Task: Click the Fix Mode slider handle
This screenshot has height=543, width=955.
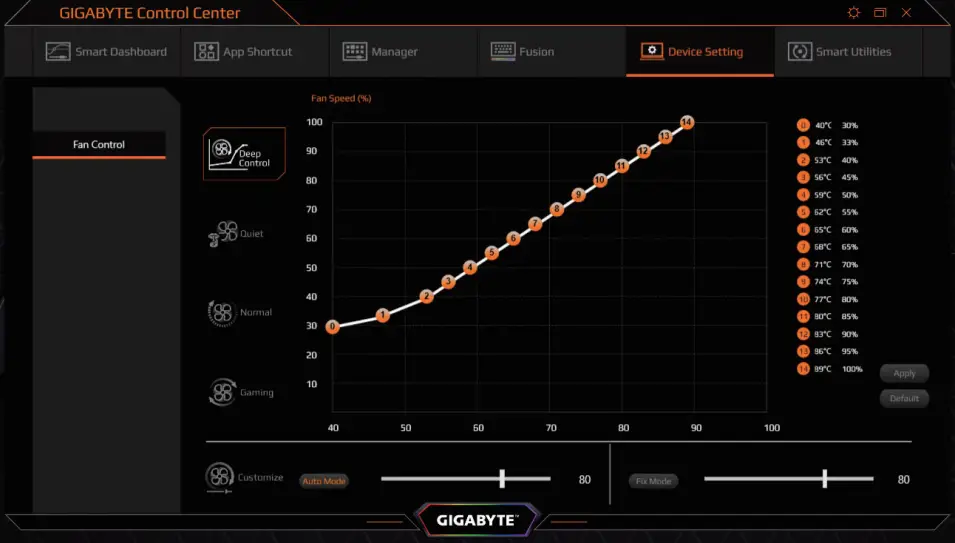Action: tap(825, 478)
